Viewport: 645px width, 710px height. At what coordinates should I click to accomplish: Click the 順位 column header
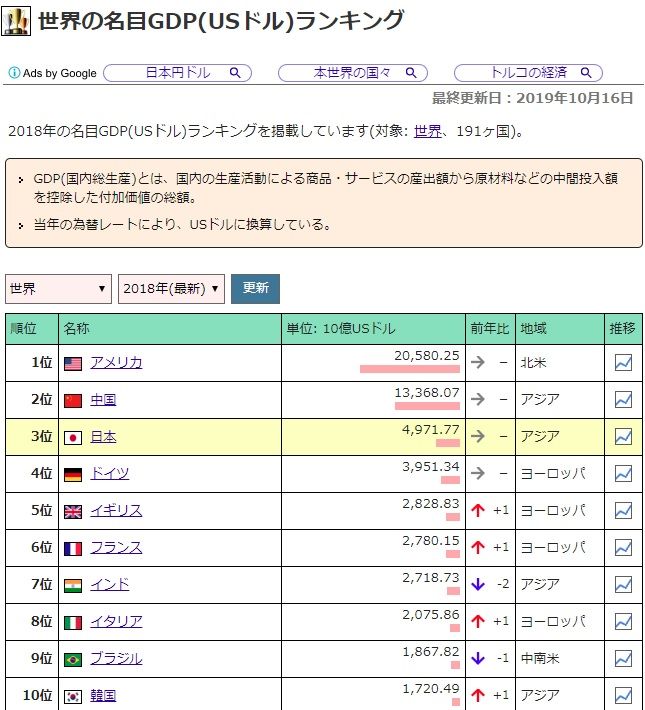pyautogui.click(x=23, y=328)
